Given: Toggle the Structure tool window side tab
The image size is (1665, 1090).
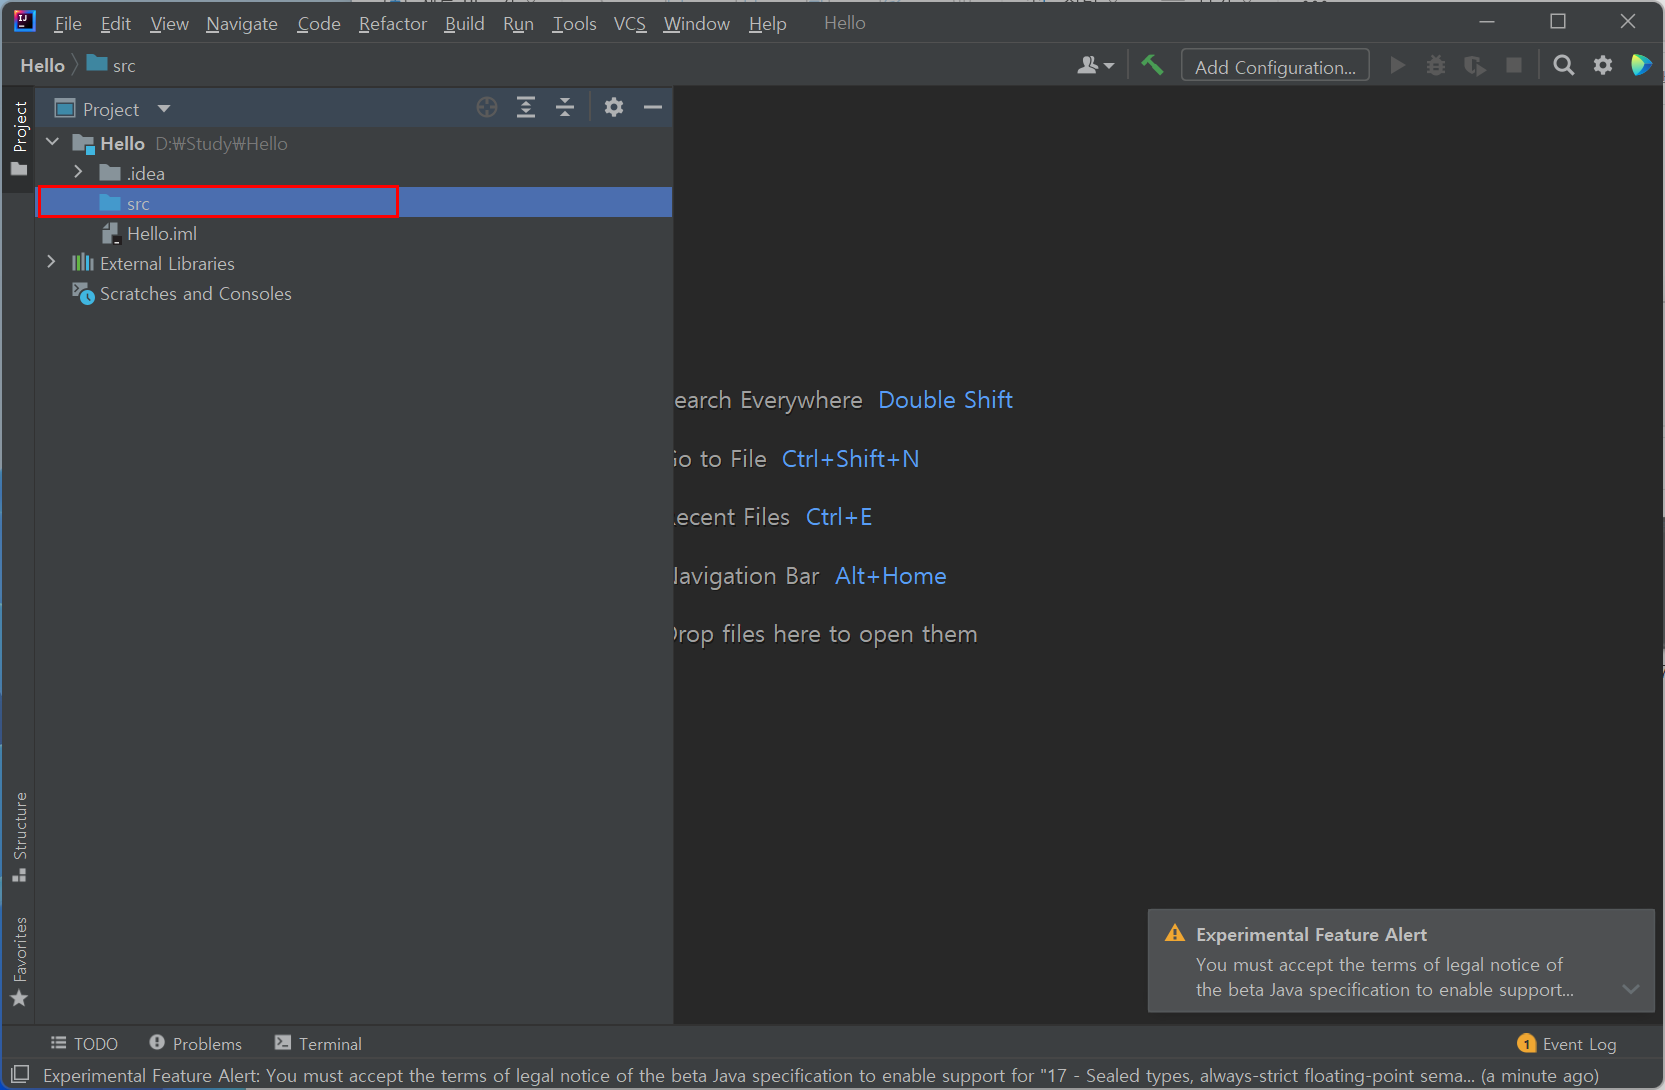Looking at the screenshot, I should [19, 836].
